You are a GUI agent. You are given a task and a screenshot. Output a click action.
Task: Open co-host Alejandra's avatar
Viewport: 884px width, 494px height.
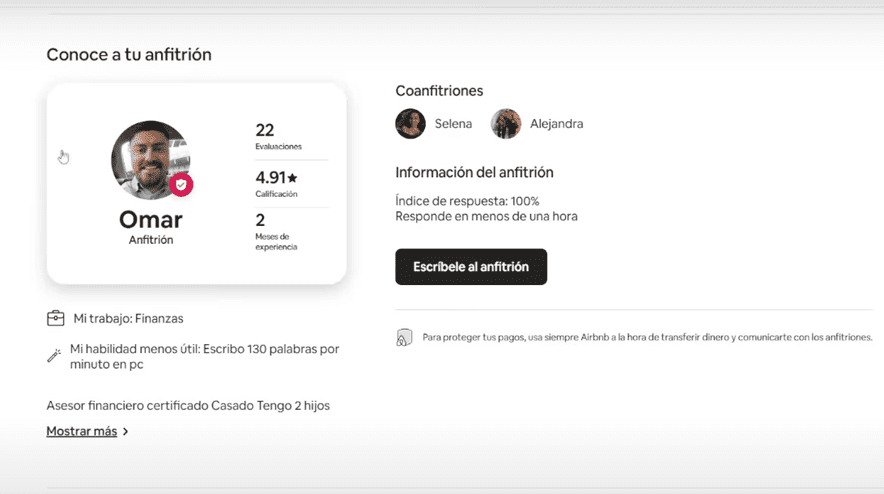coord(506,124)
